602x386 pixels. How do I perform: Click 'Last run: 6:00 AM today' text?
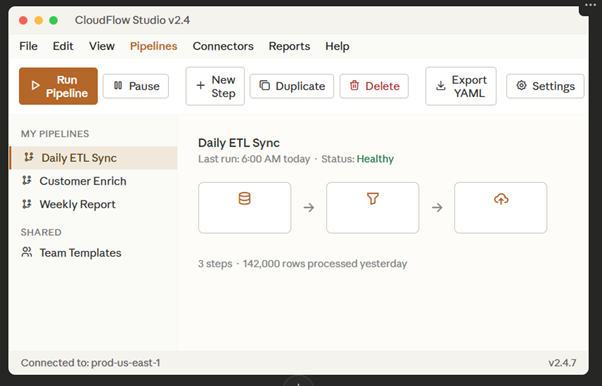254,159
